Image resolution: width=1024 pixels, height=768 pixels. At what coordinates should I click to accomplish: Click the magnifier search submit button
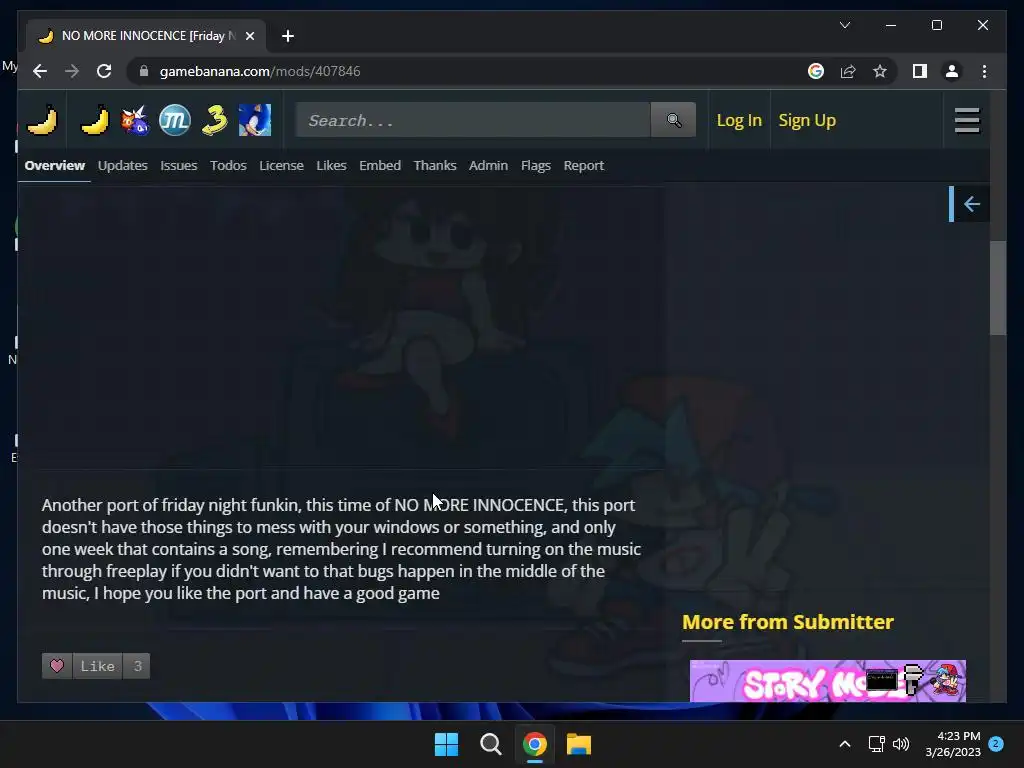[673, 120]
